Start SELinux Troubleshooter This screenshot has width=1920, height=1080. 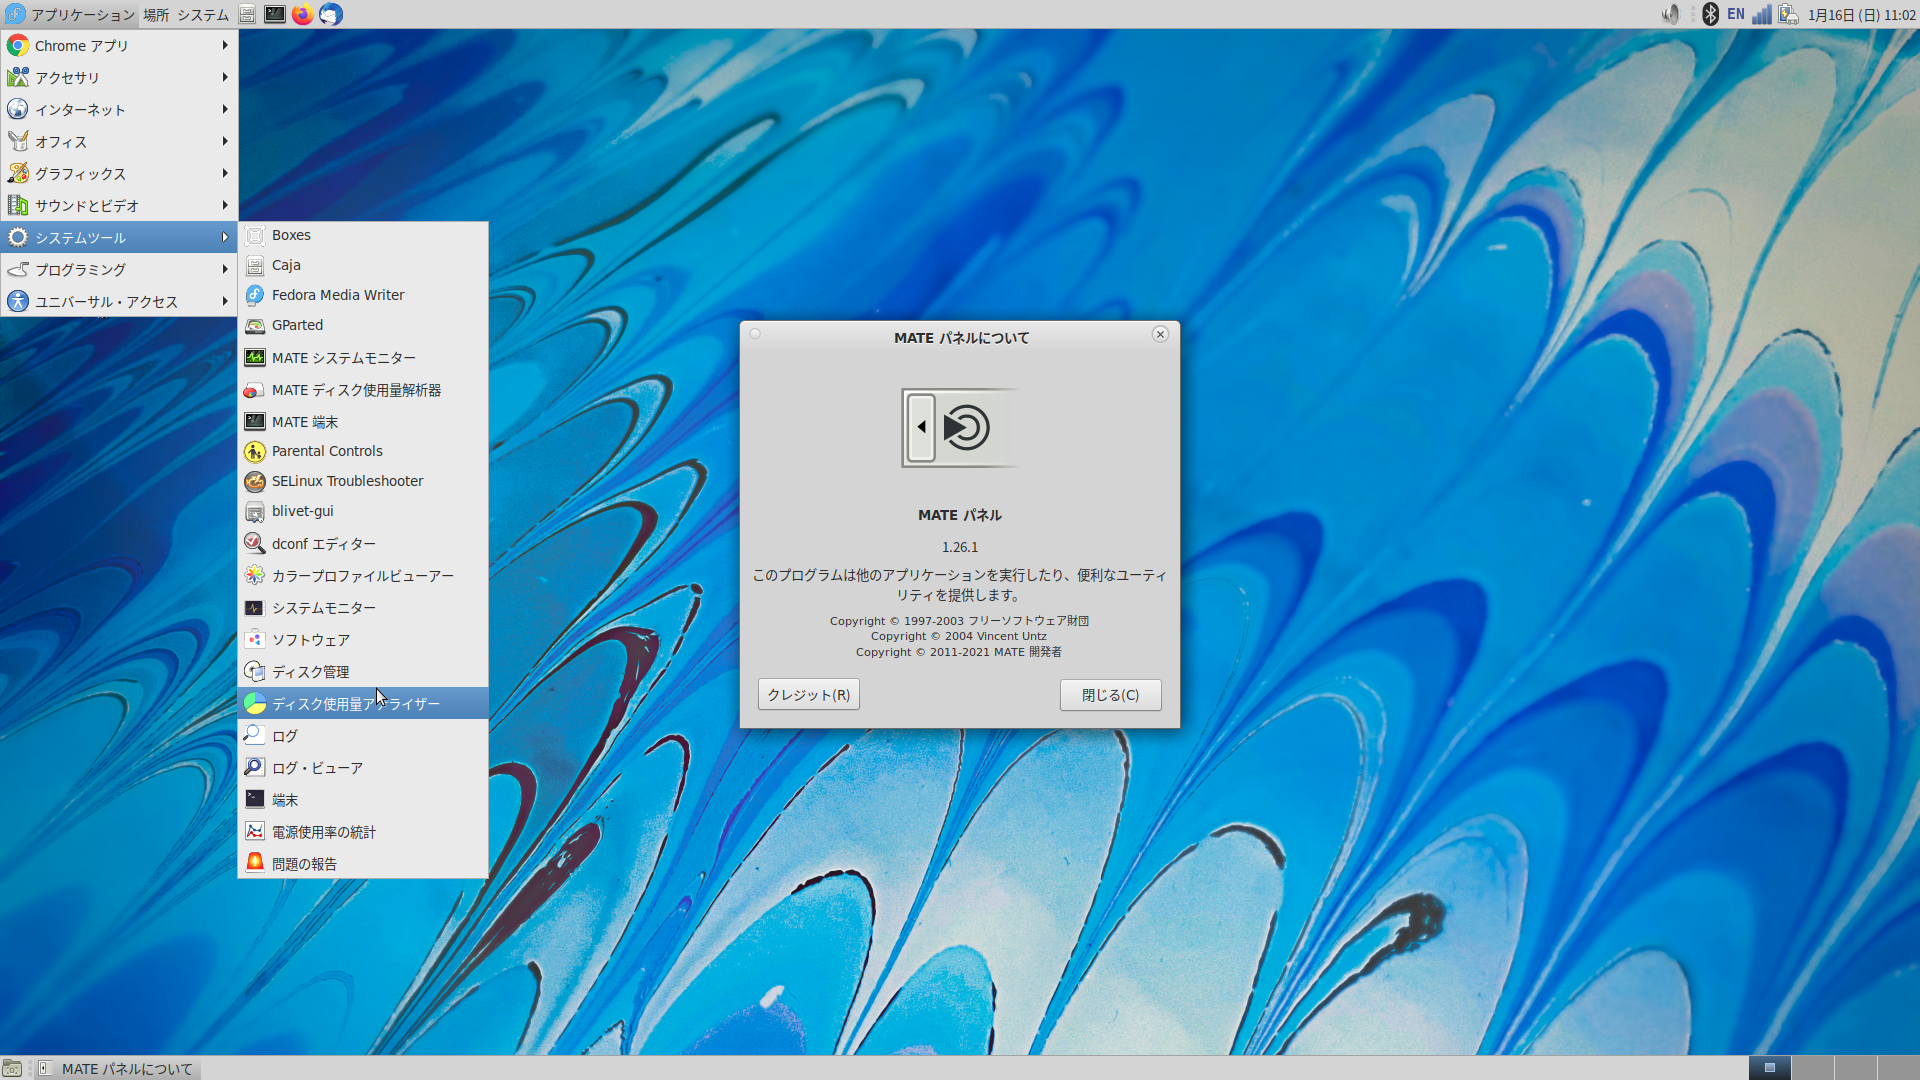pyautogui.click(x=347, y=481)
